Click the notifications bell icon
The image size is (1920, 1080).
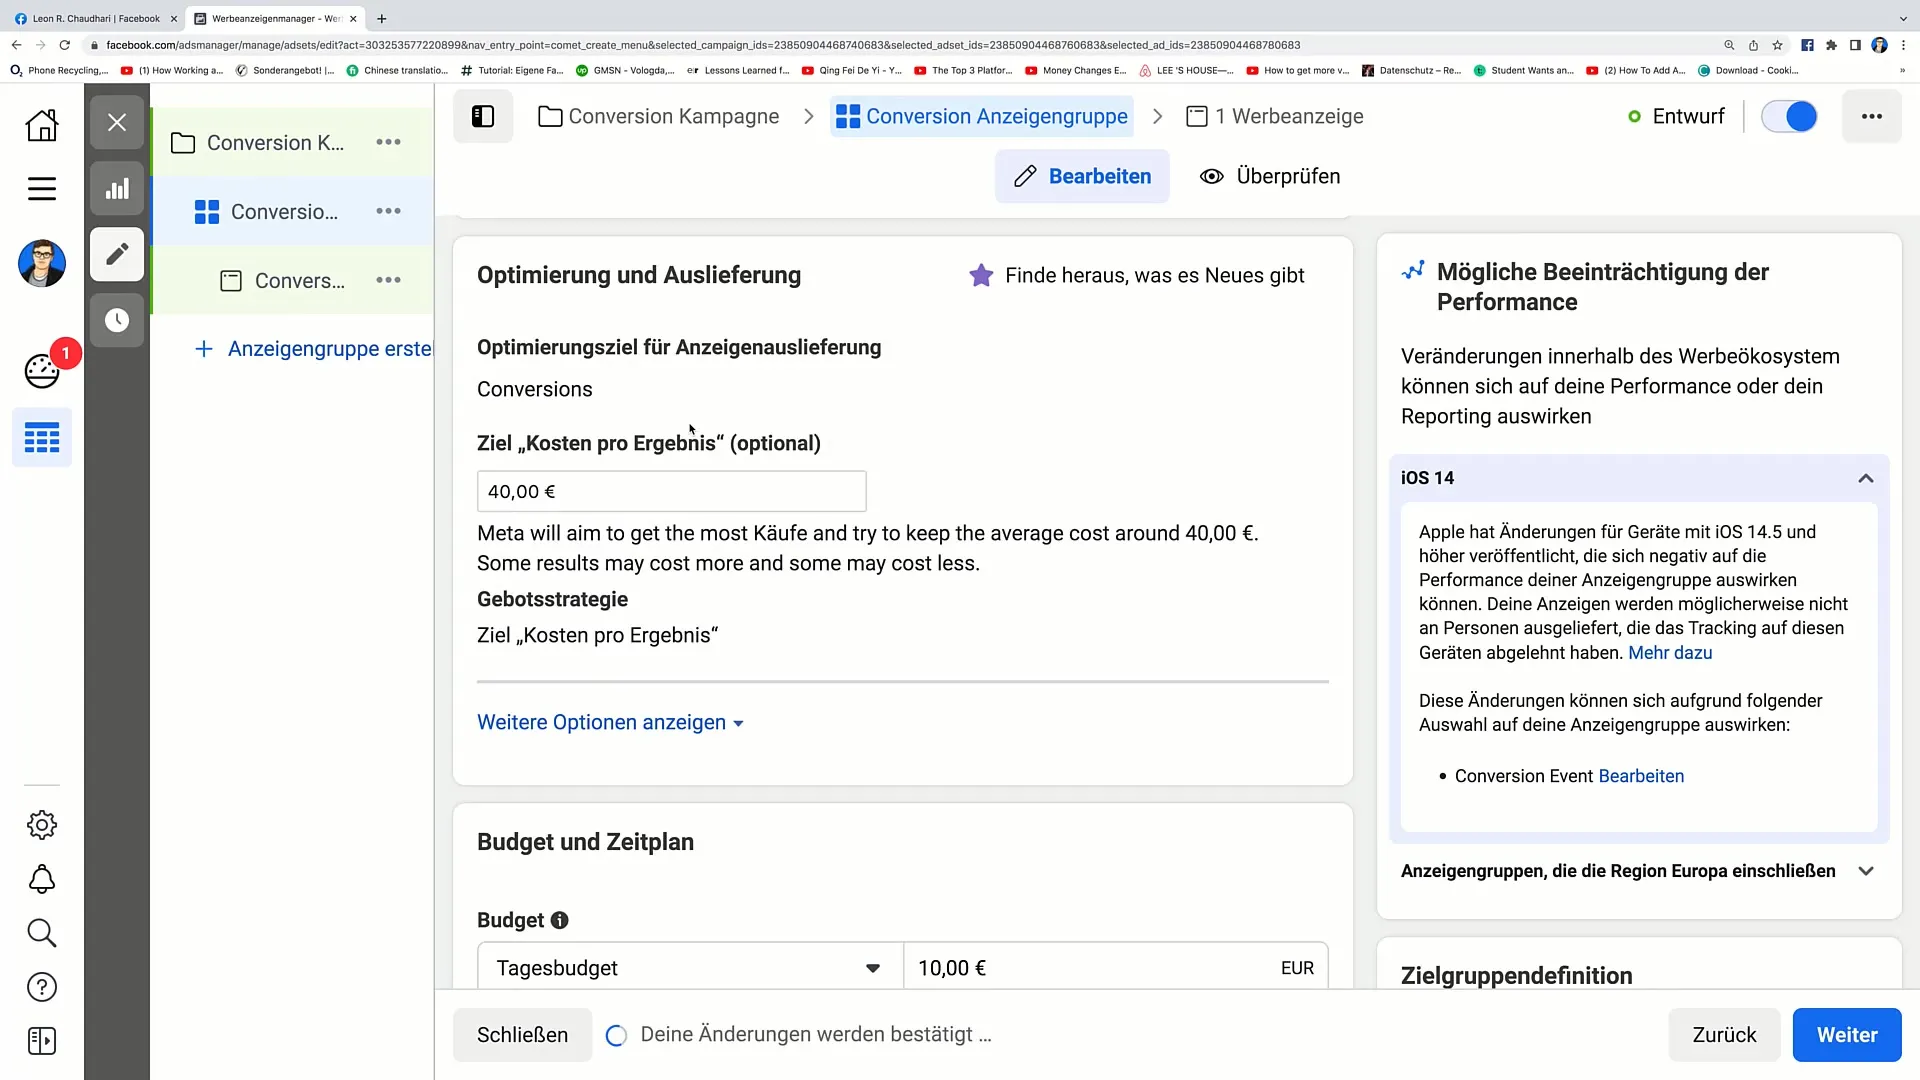pos(41,879)
